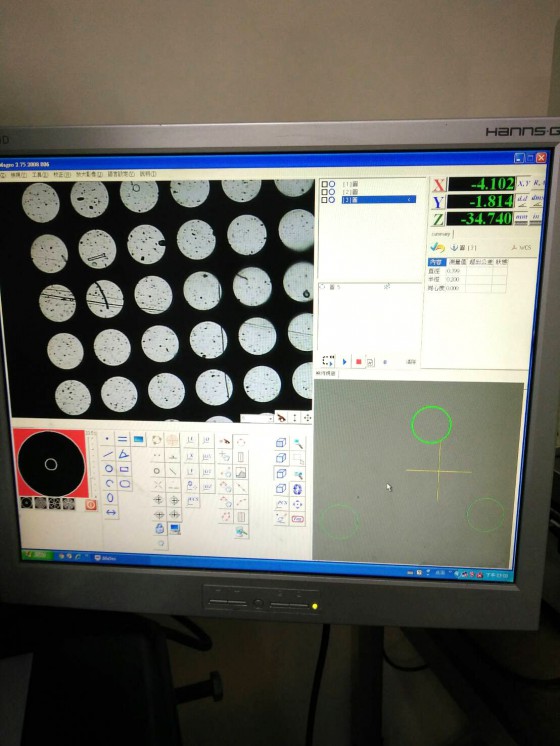Tick checkbox for circle feature [1]
Image resolution: width=560 pixels, height=746 pixels.
click(324, 184)
